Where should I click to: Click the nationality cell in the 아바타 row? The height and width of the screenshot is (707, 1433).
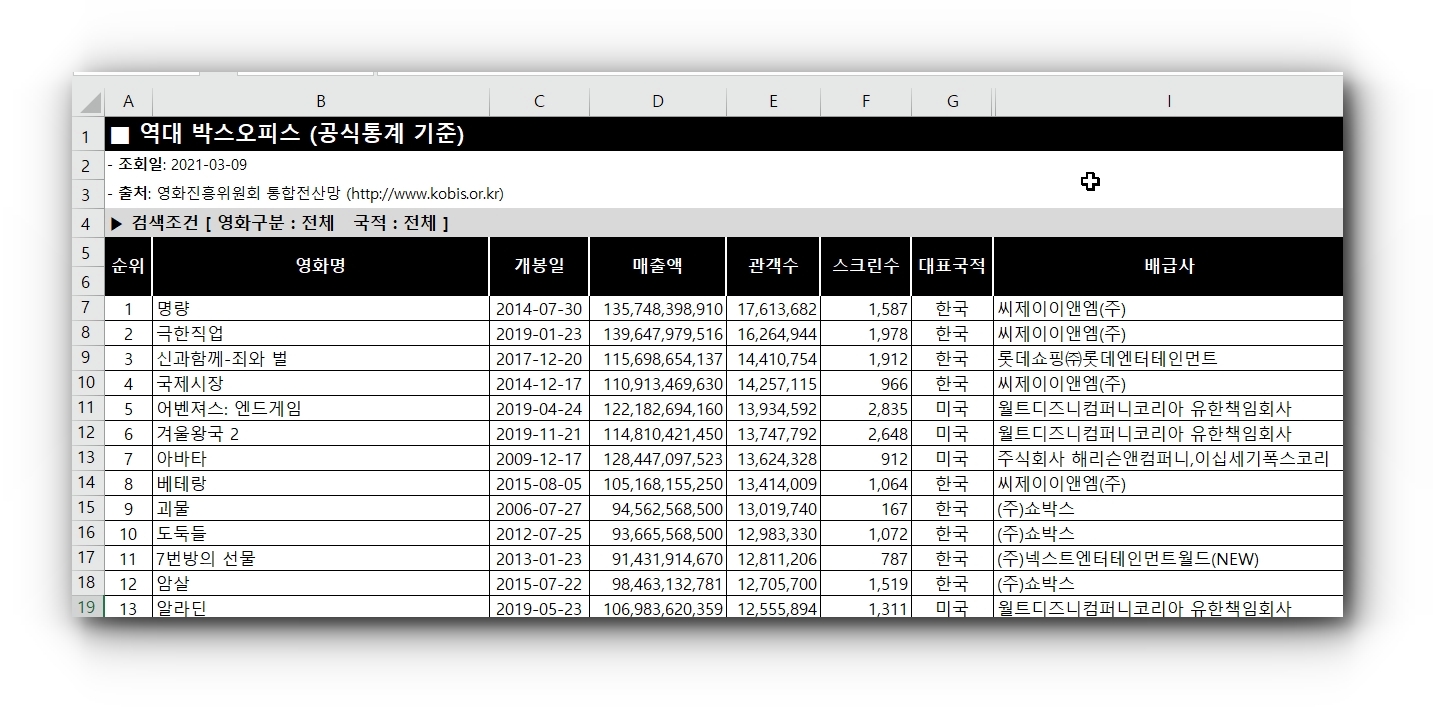click(952, 458)
